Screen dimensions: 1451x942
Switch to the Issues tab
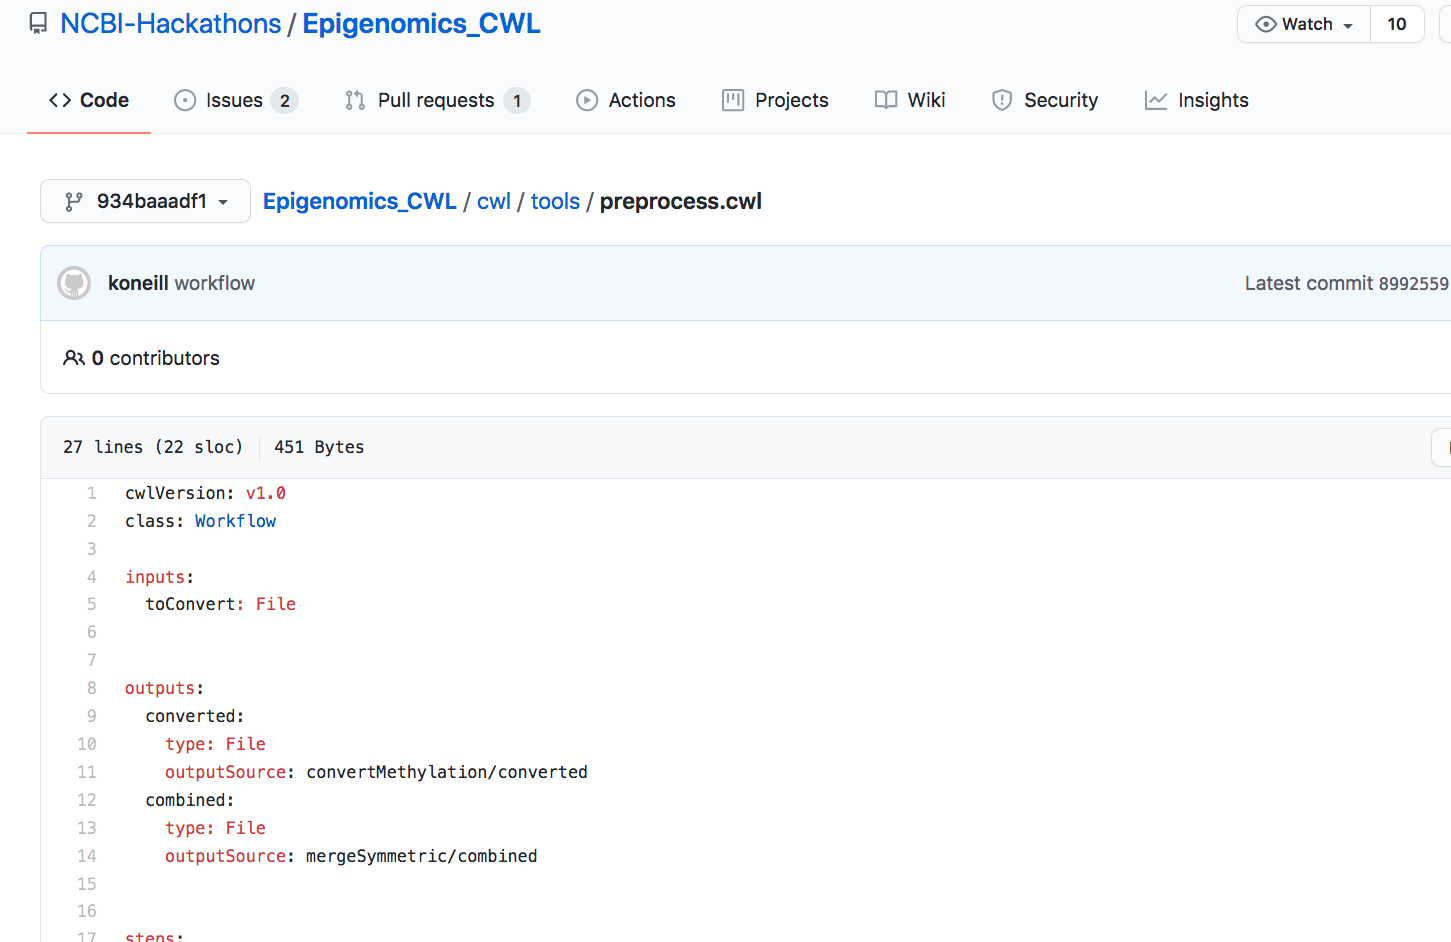pyautogui.click(x=236, y=100)
